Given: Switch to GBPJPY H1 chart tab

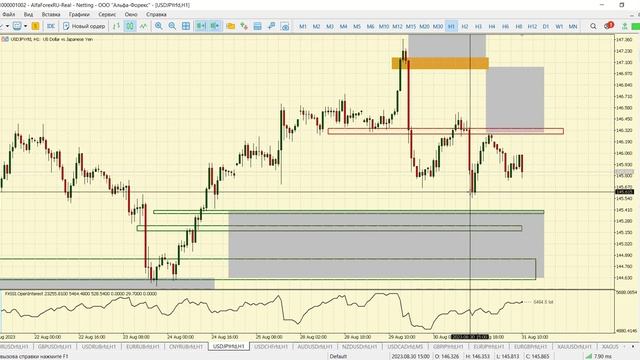Looking at the screenshot, I should pyautogui.click(x=448, y=347).
